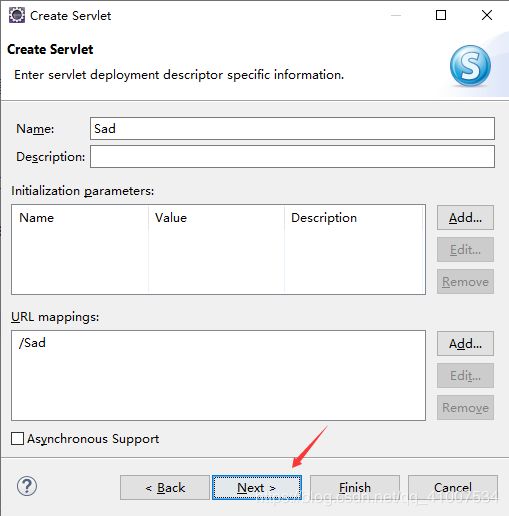Screen dimensions: 509x516
Task: Click the Description text field
Action: [292, 156]
